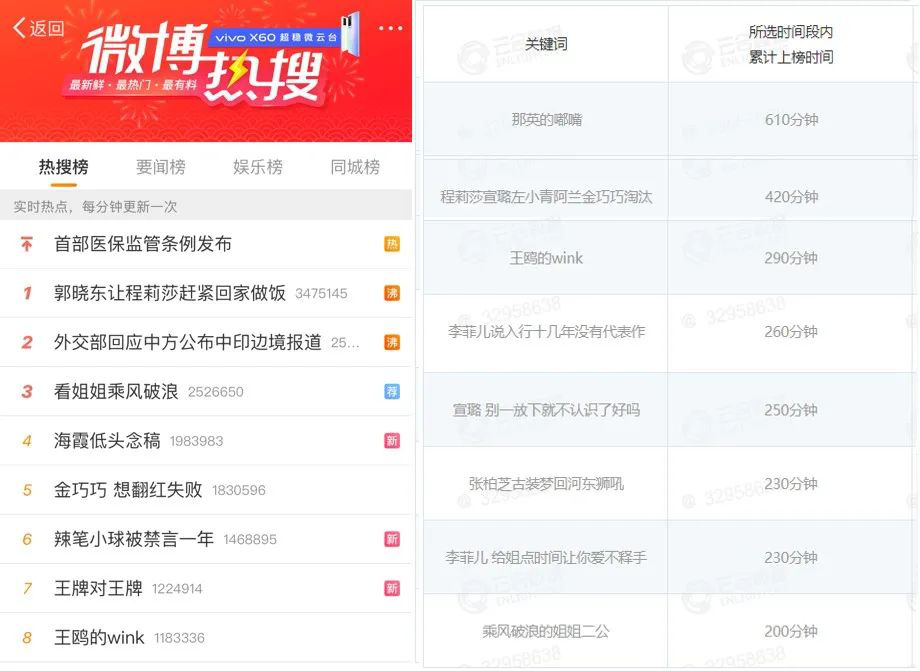Select table cell 200分钟
The width and height of the screenshot is (920, 671).
click(791, 632)
